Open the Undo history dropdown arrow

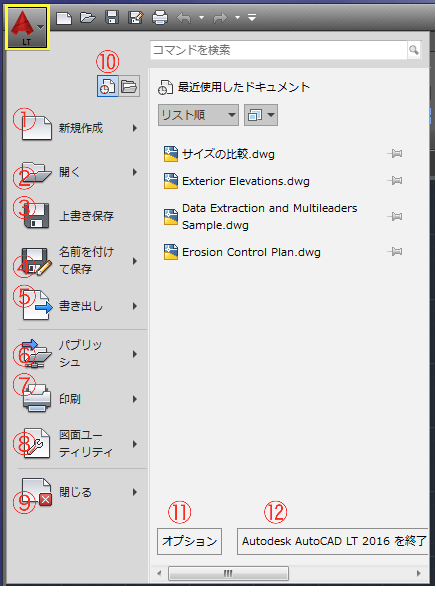[x=202, y=17]
